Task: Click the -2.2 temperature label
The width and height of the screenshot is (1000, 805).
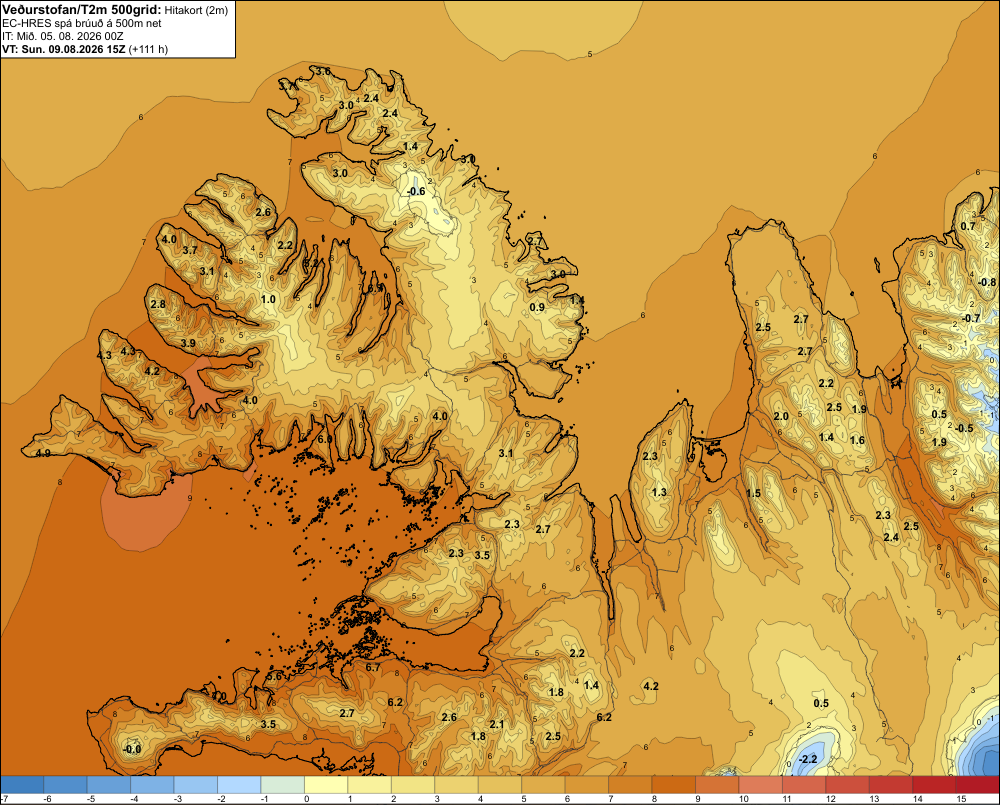Action: [808, 759]
